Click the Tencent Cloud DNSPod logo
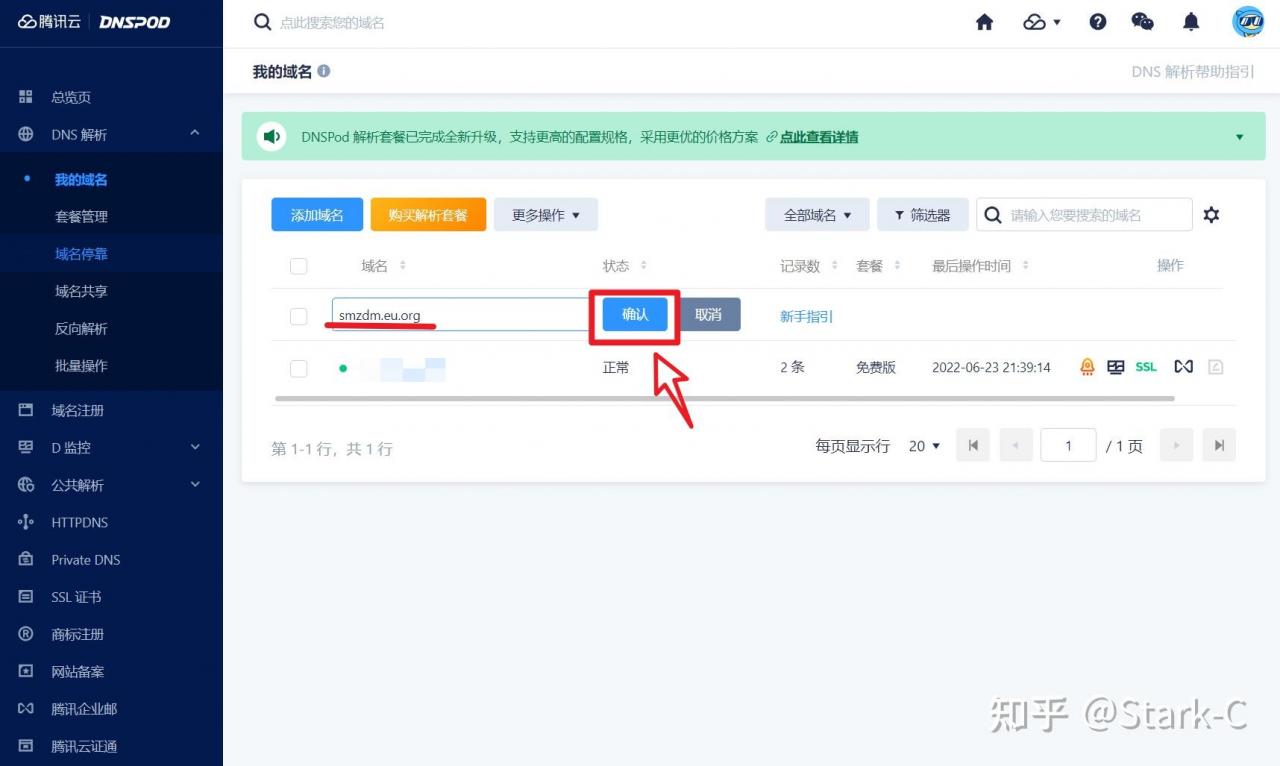 [x=94, y=22]
